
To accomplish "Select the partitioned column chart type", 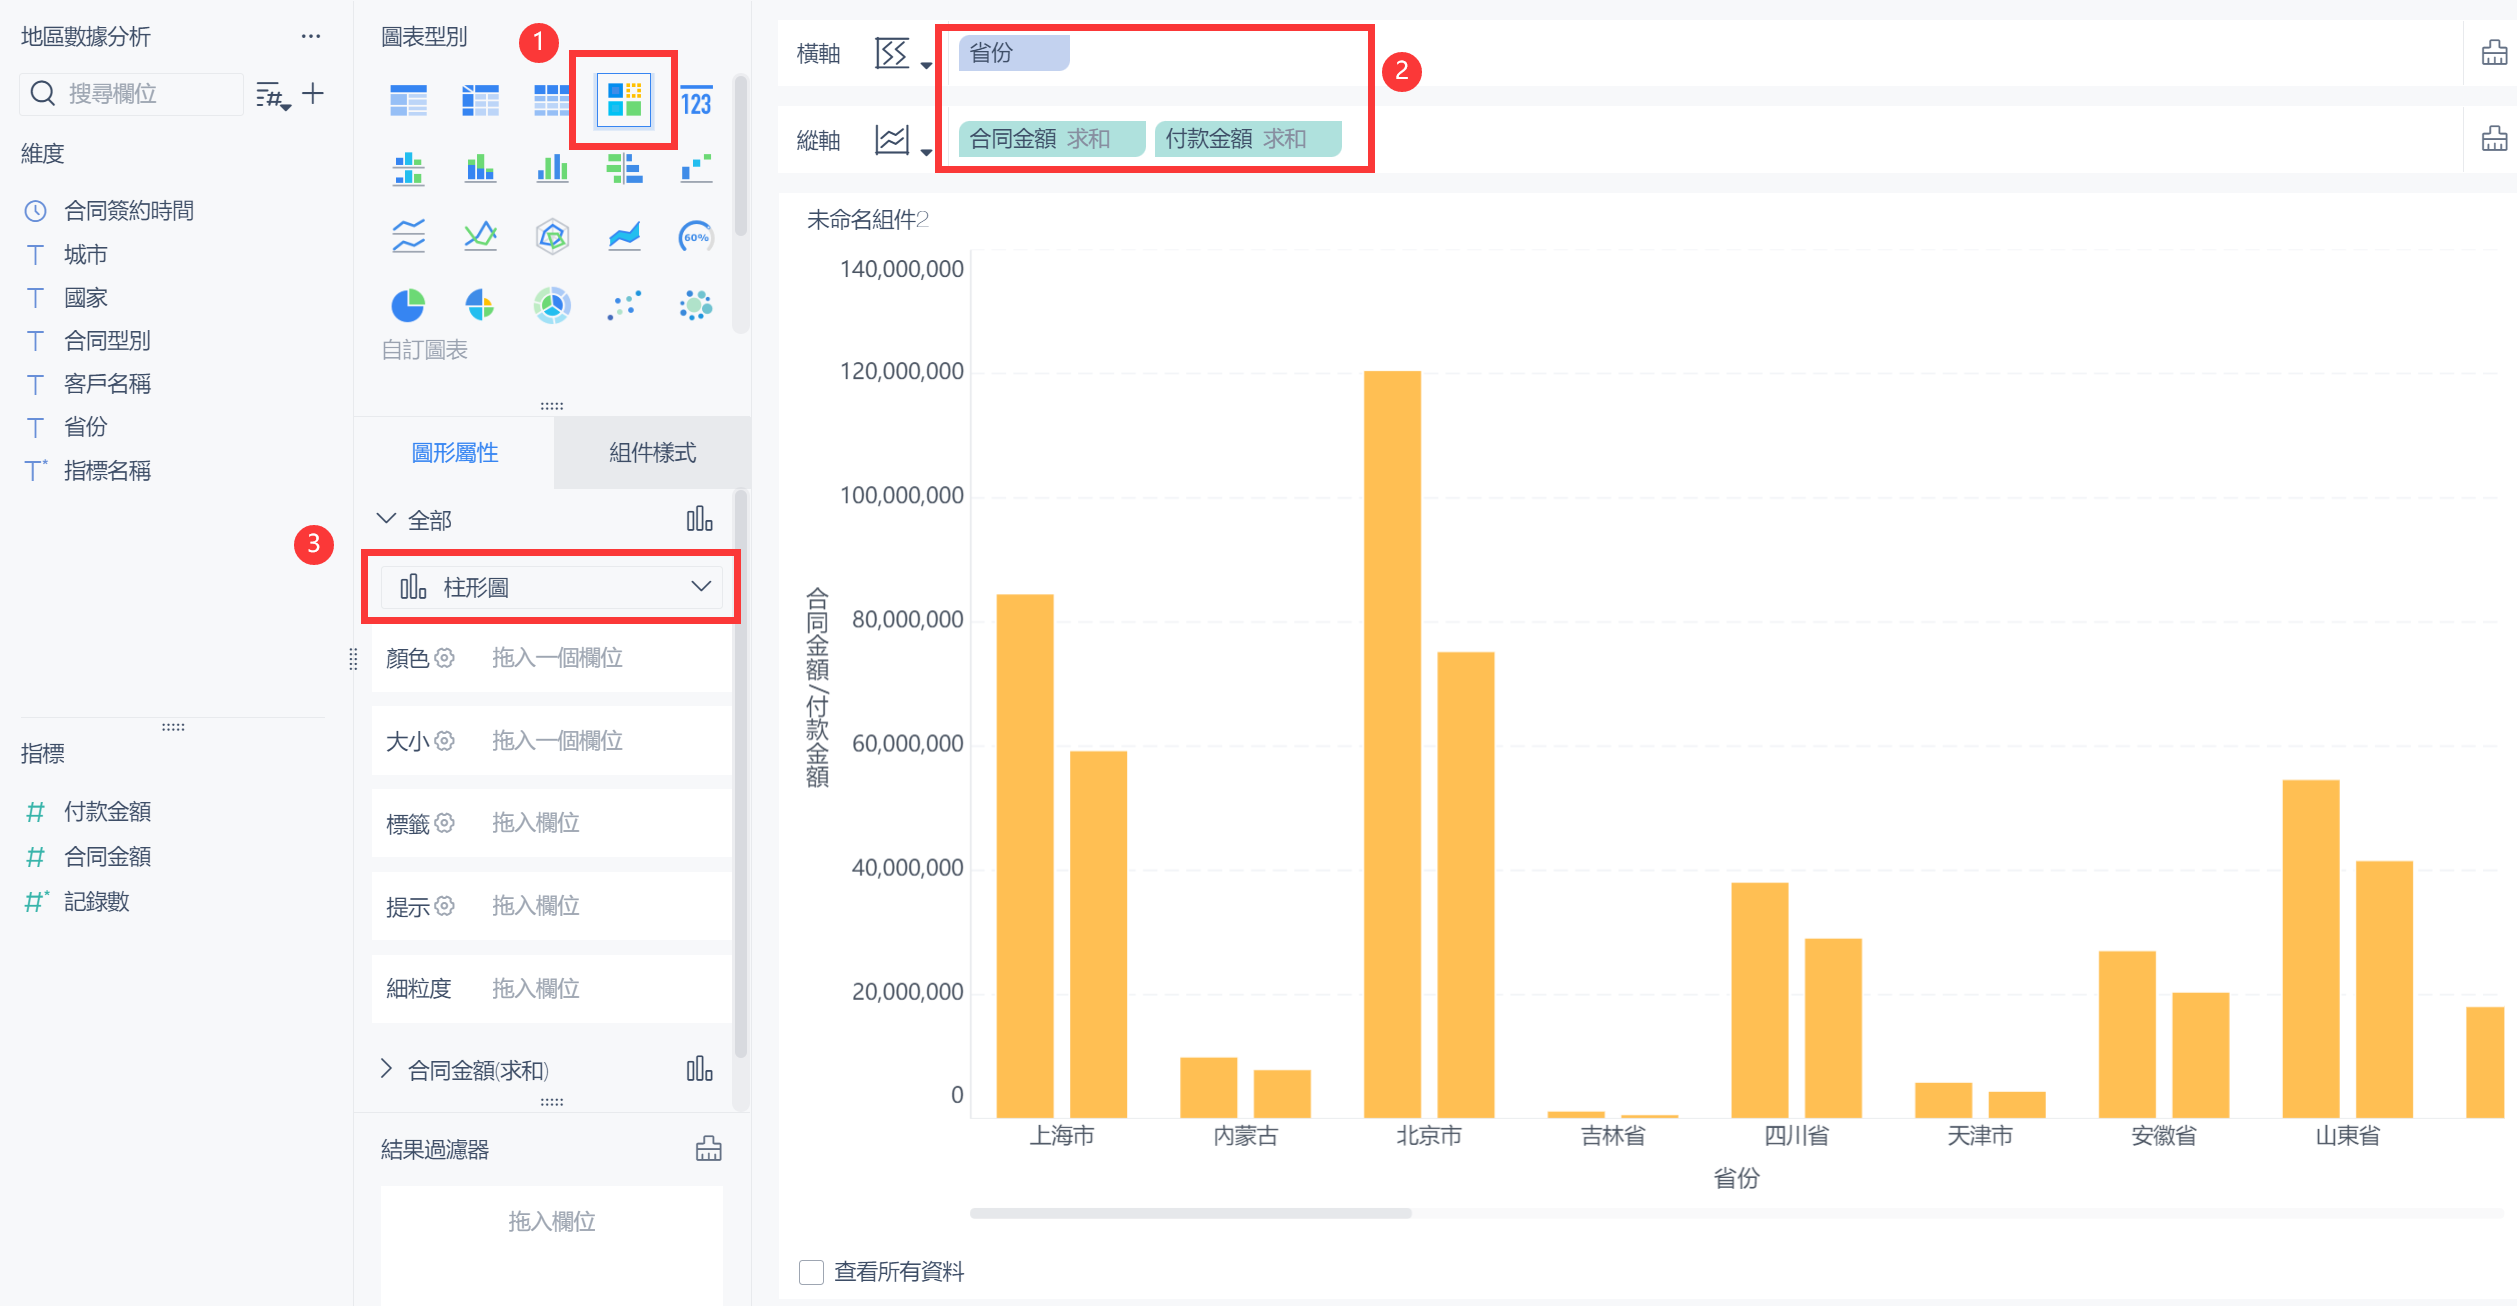I will click(408, 169).
